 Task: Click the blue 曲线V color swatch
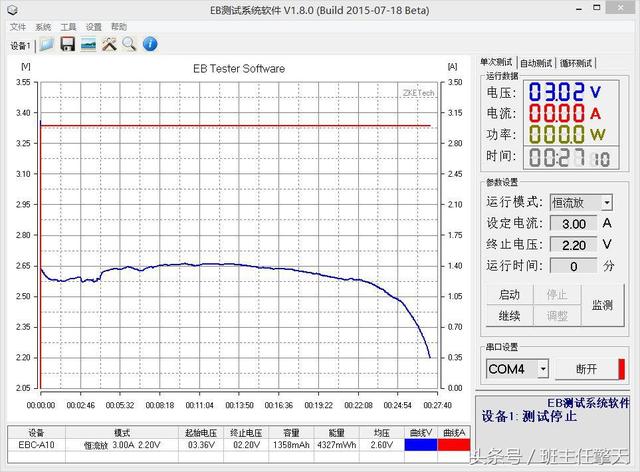421,445
